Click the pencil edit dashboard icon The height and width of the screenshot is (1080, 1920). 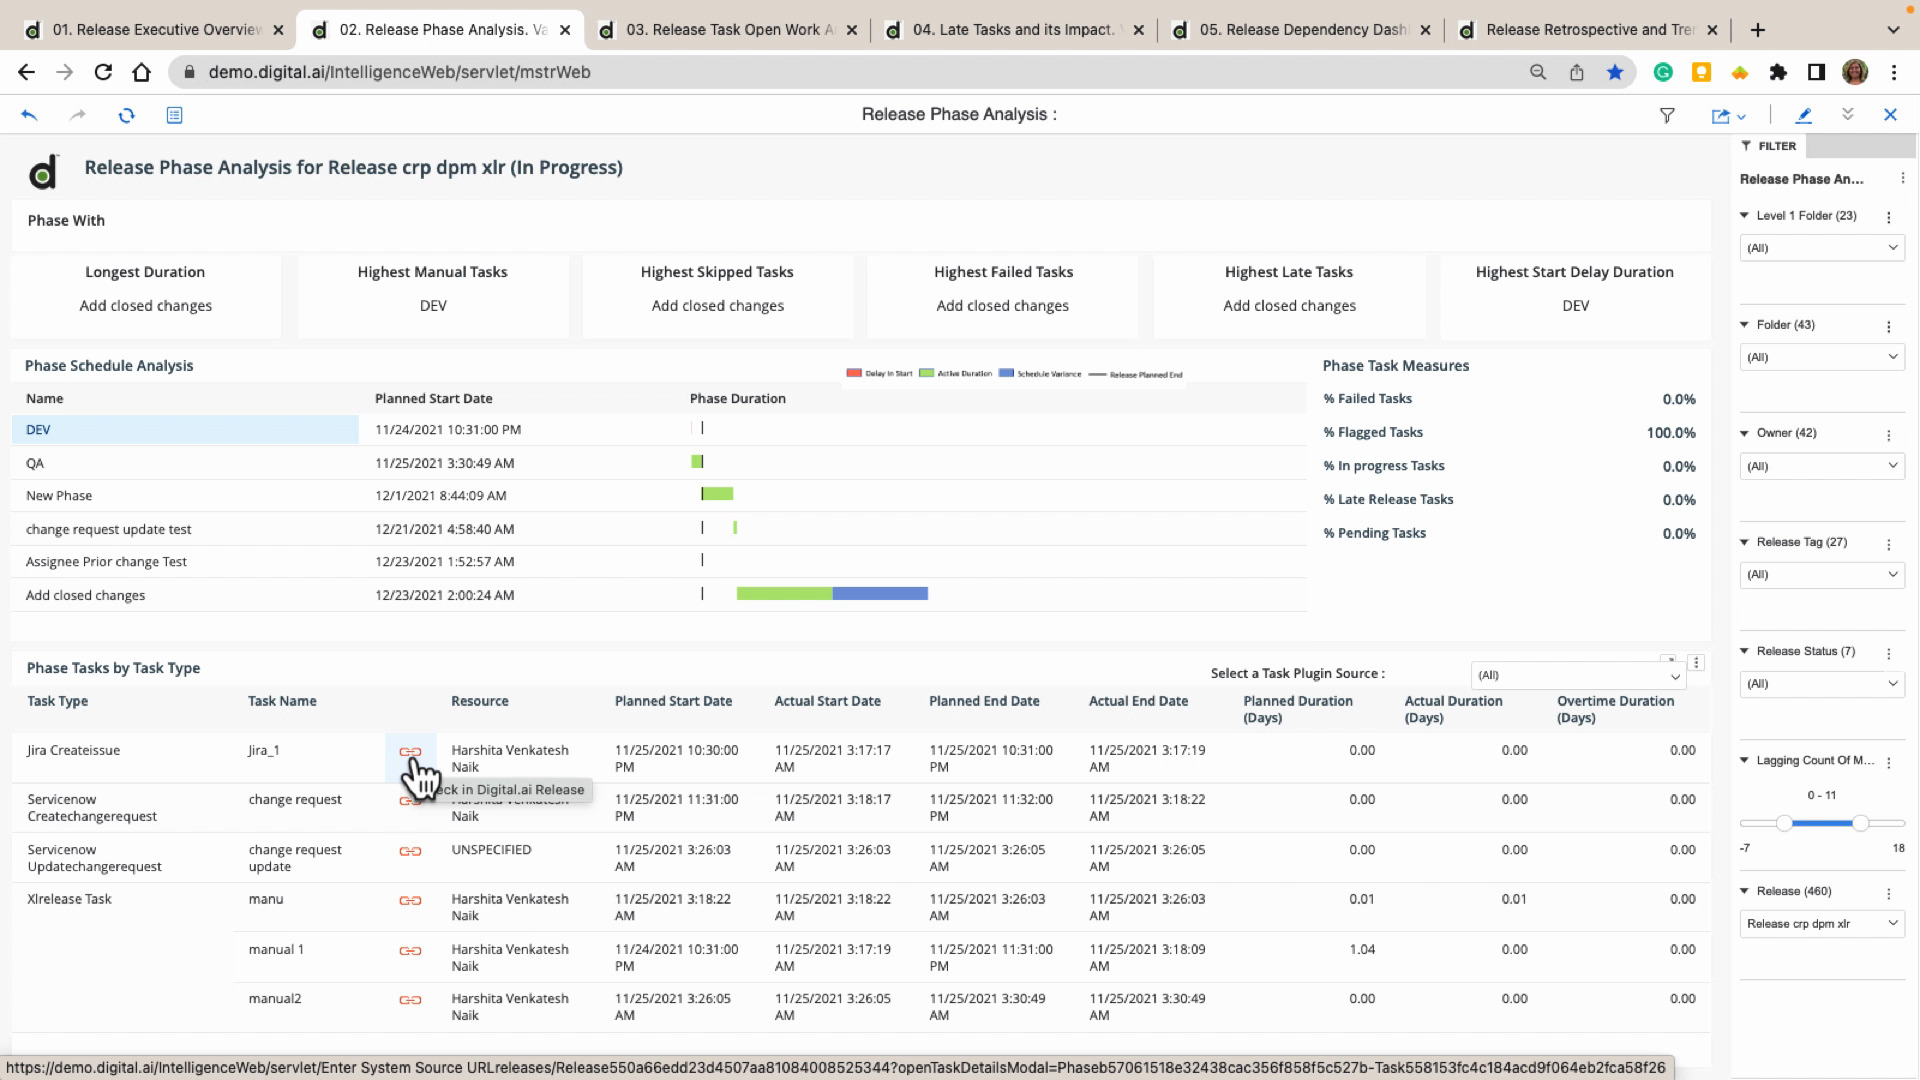1804,116
